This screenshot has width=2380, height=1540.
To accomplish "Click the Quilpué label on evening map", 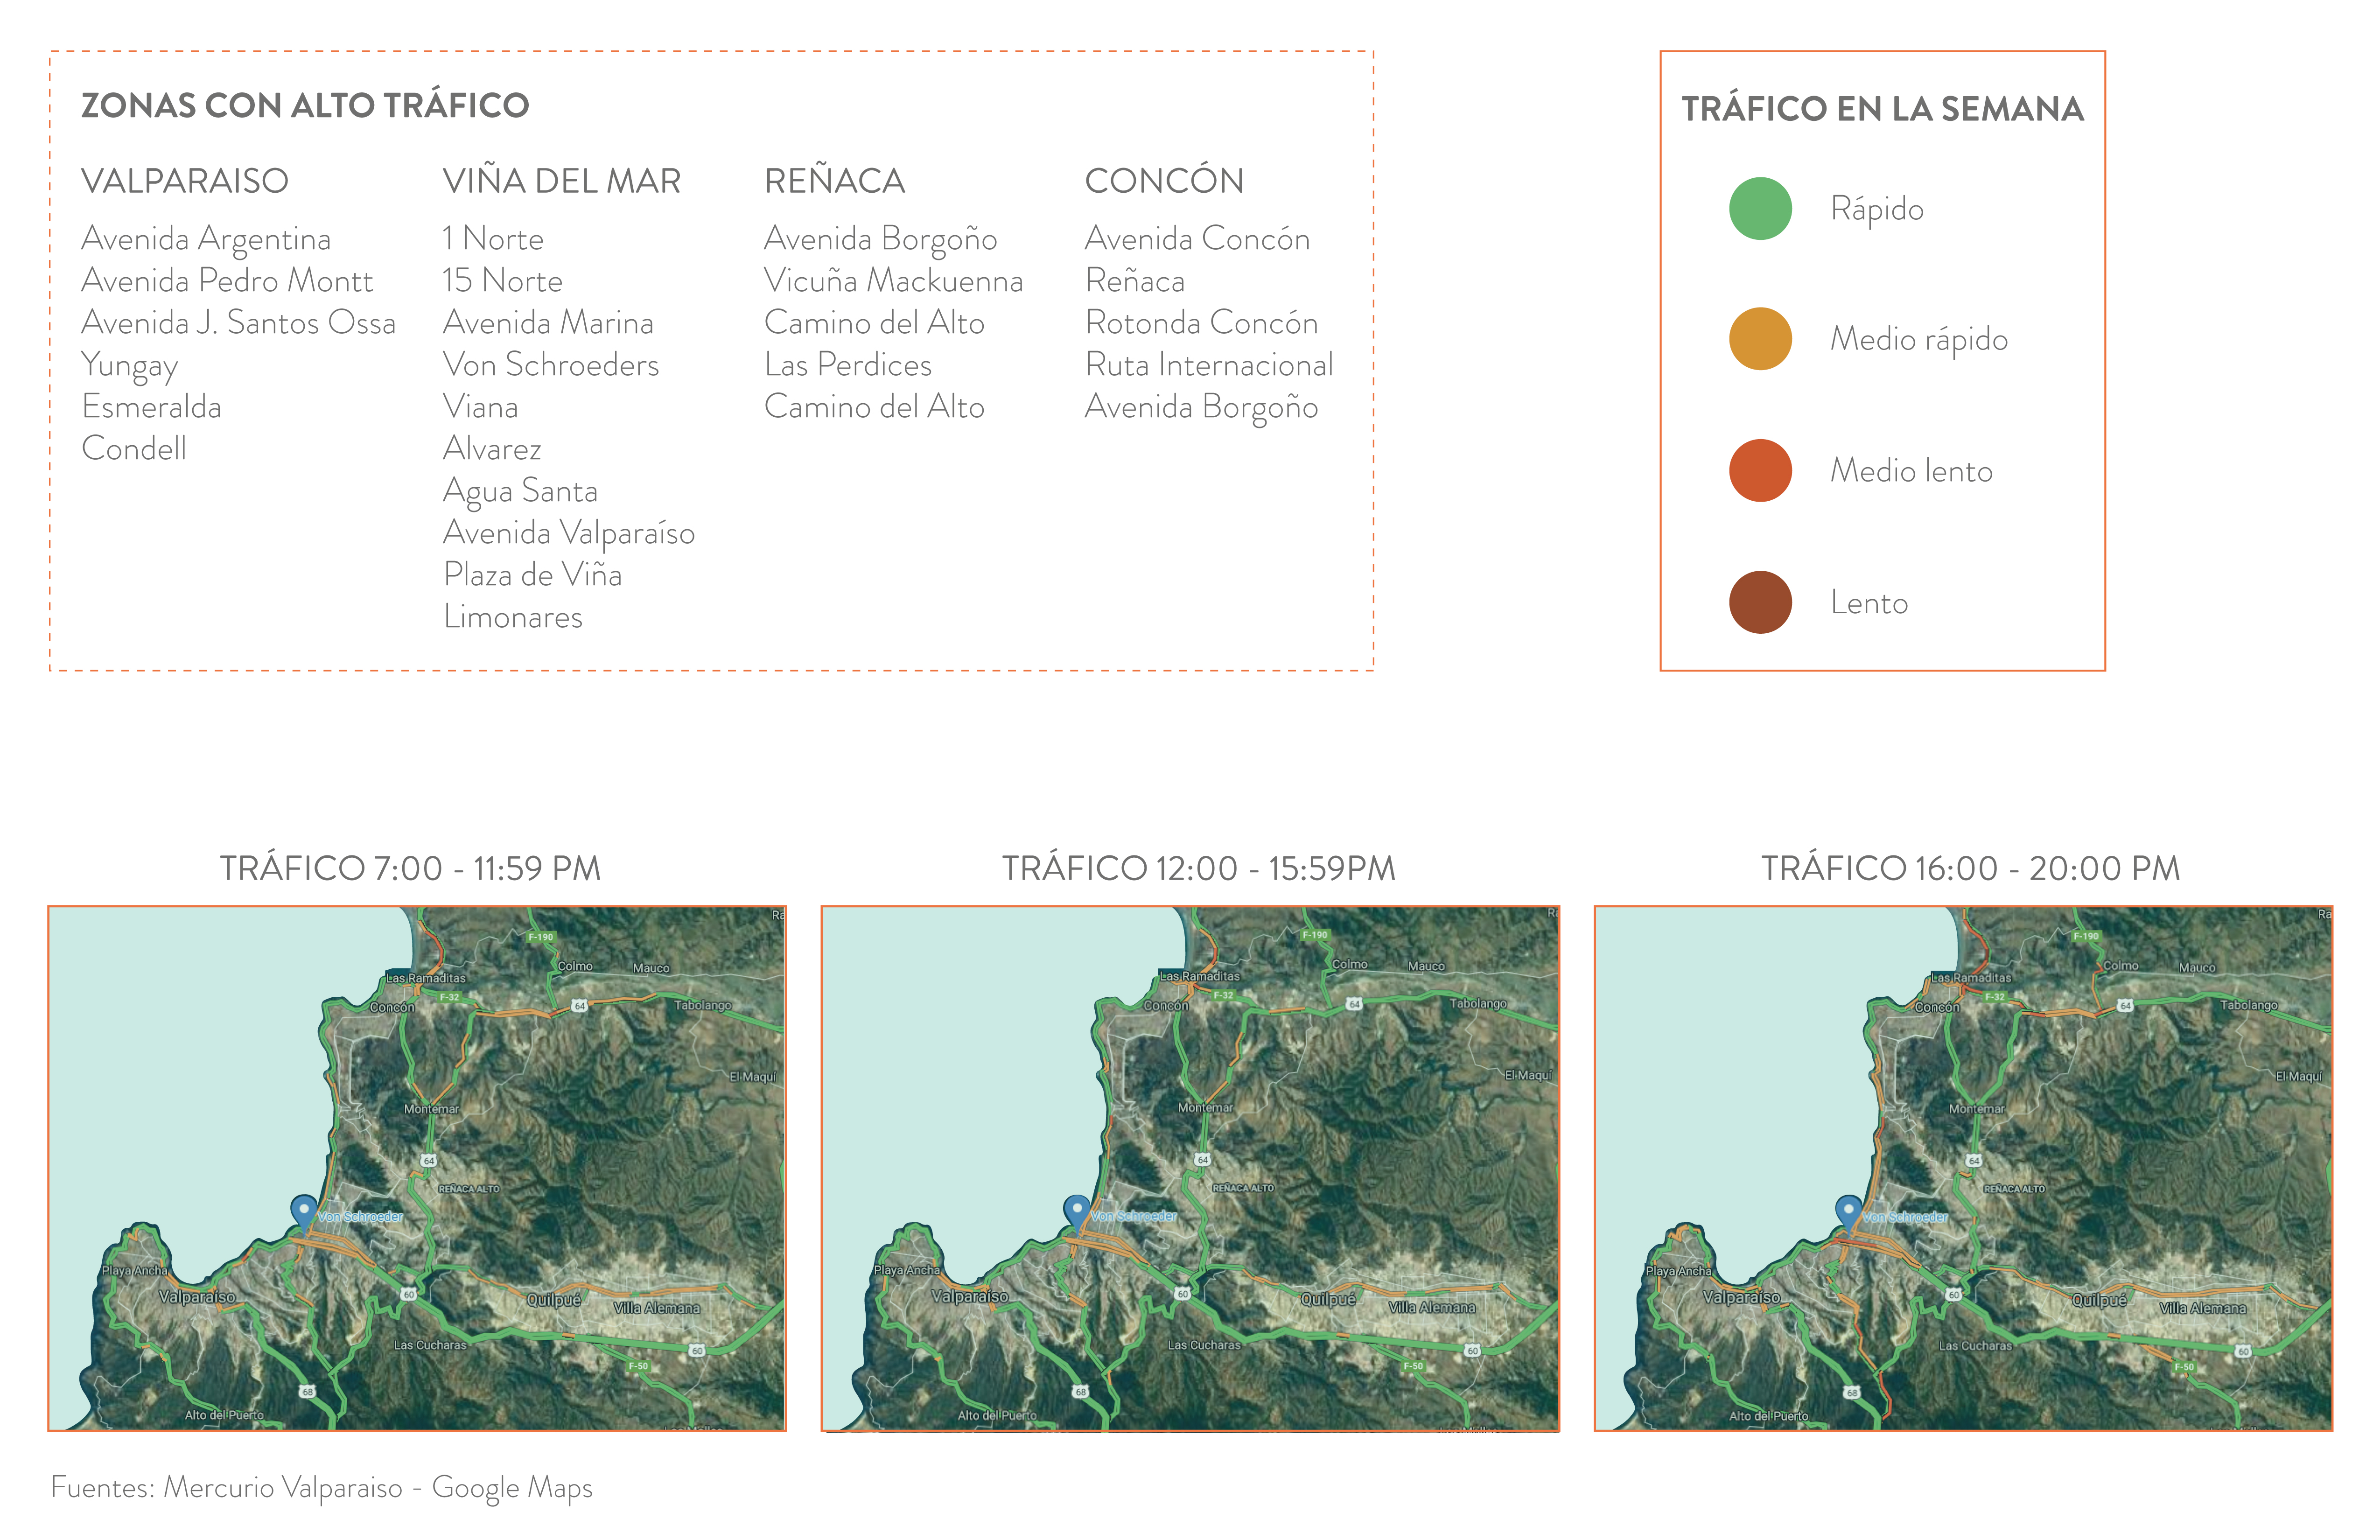I will coord(2099,1300).
